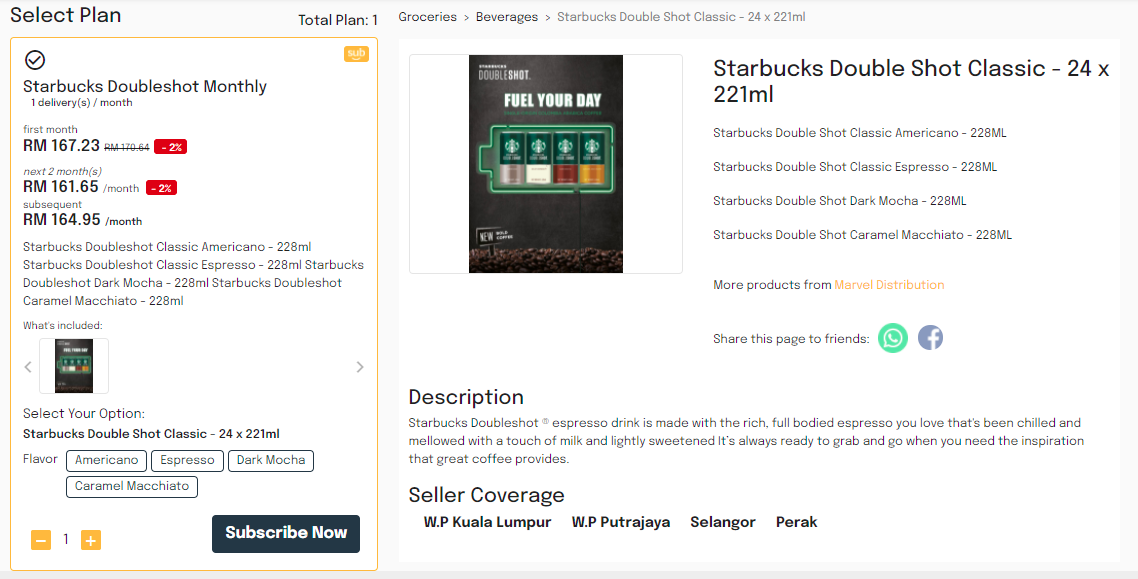Open the Groceries breadcrumb
Screen dimensions: 1138x579
(427, 17)
